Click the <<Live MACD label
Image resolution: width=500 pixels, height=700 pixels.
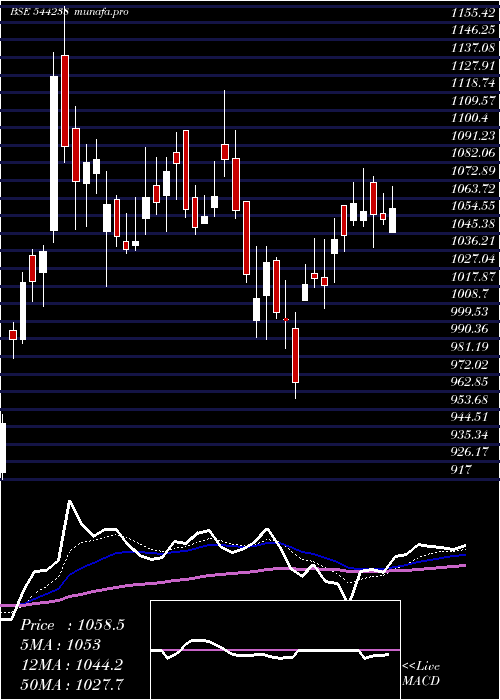point(421,673)
